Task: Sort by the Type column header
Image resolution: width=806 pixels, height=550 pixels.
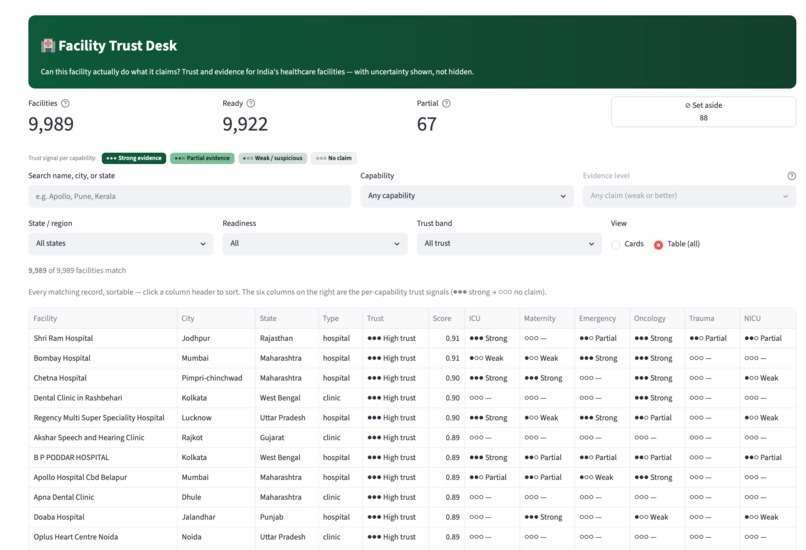Action: pos(340,319)
